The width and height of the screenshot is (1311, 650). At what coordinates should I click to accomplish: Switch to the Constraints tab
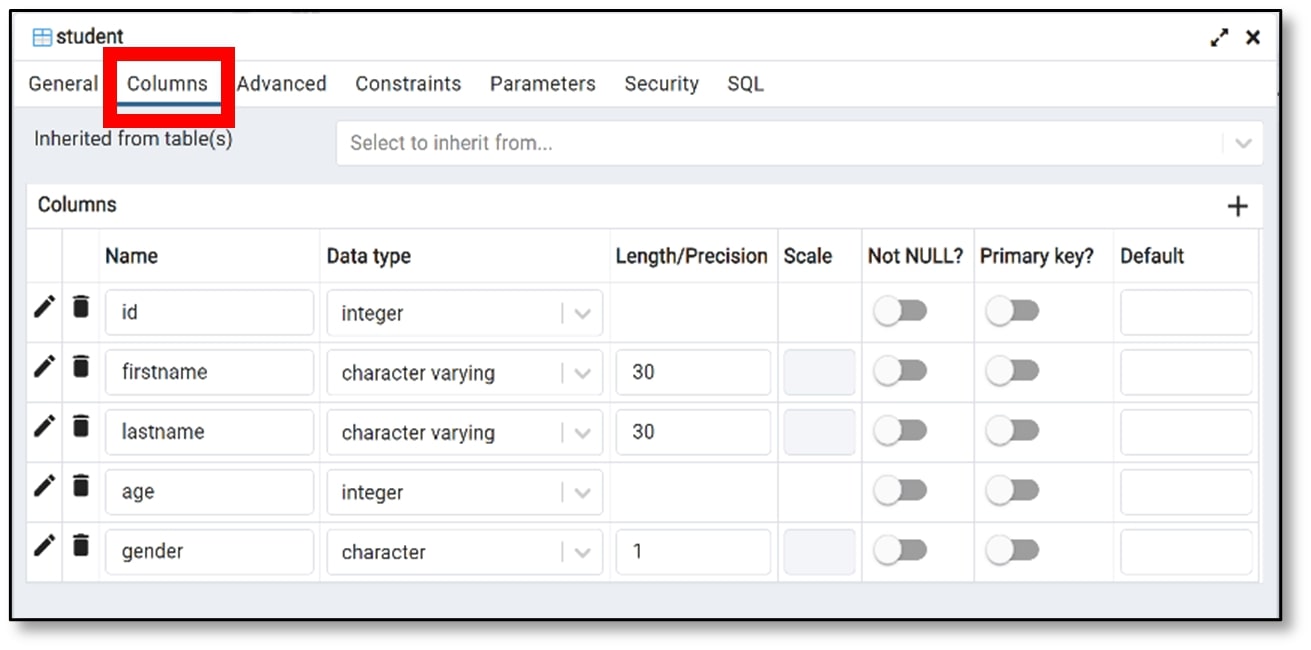(408, 84)
